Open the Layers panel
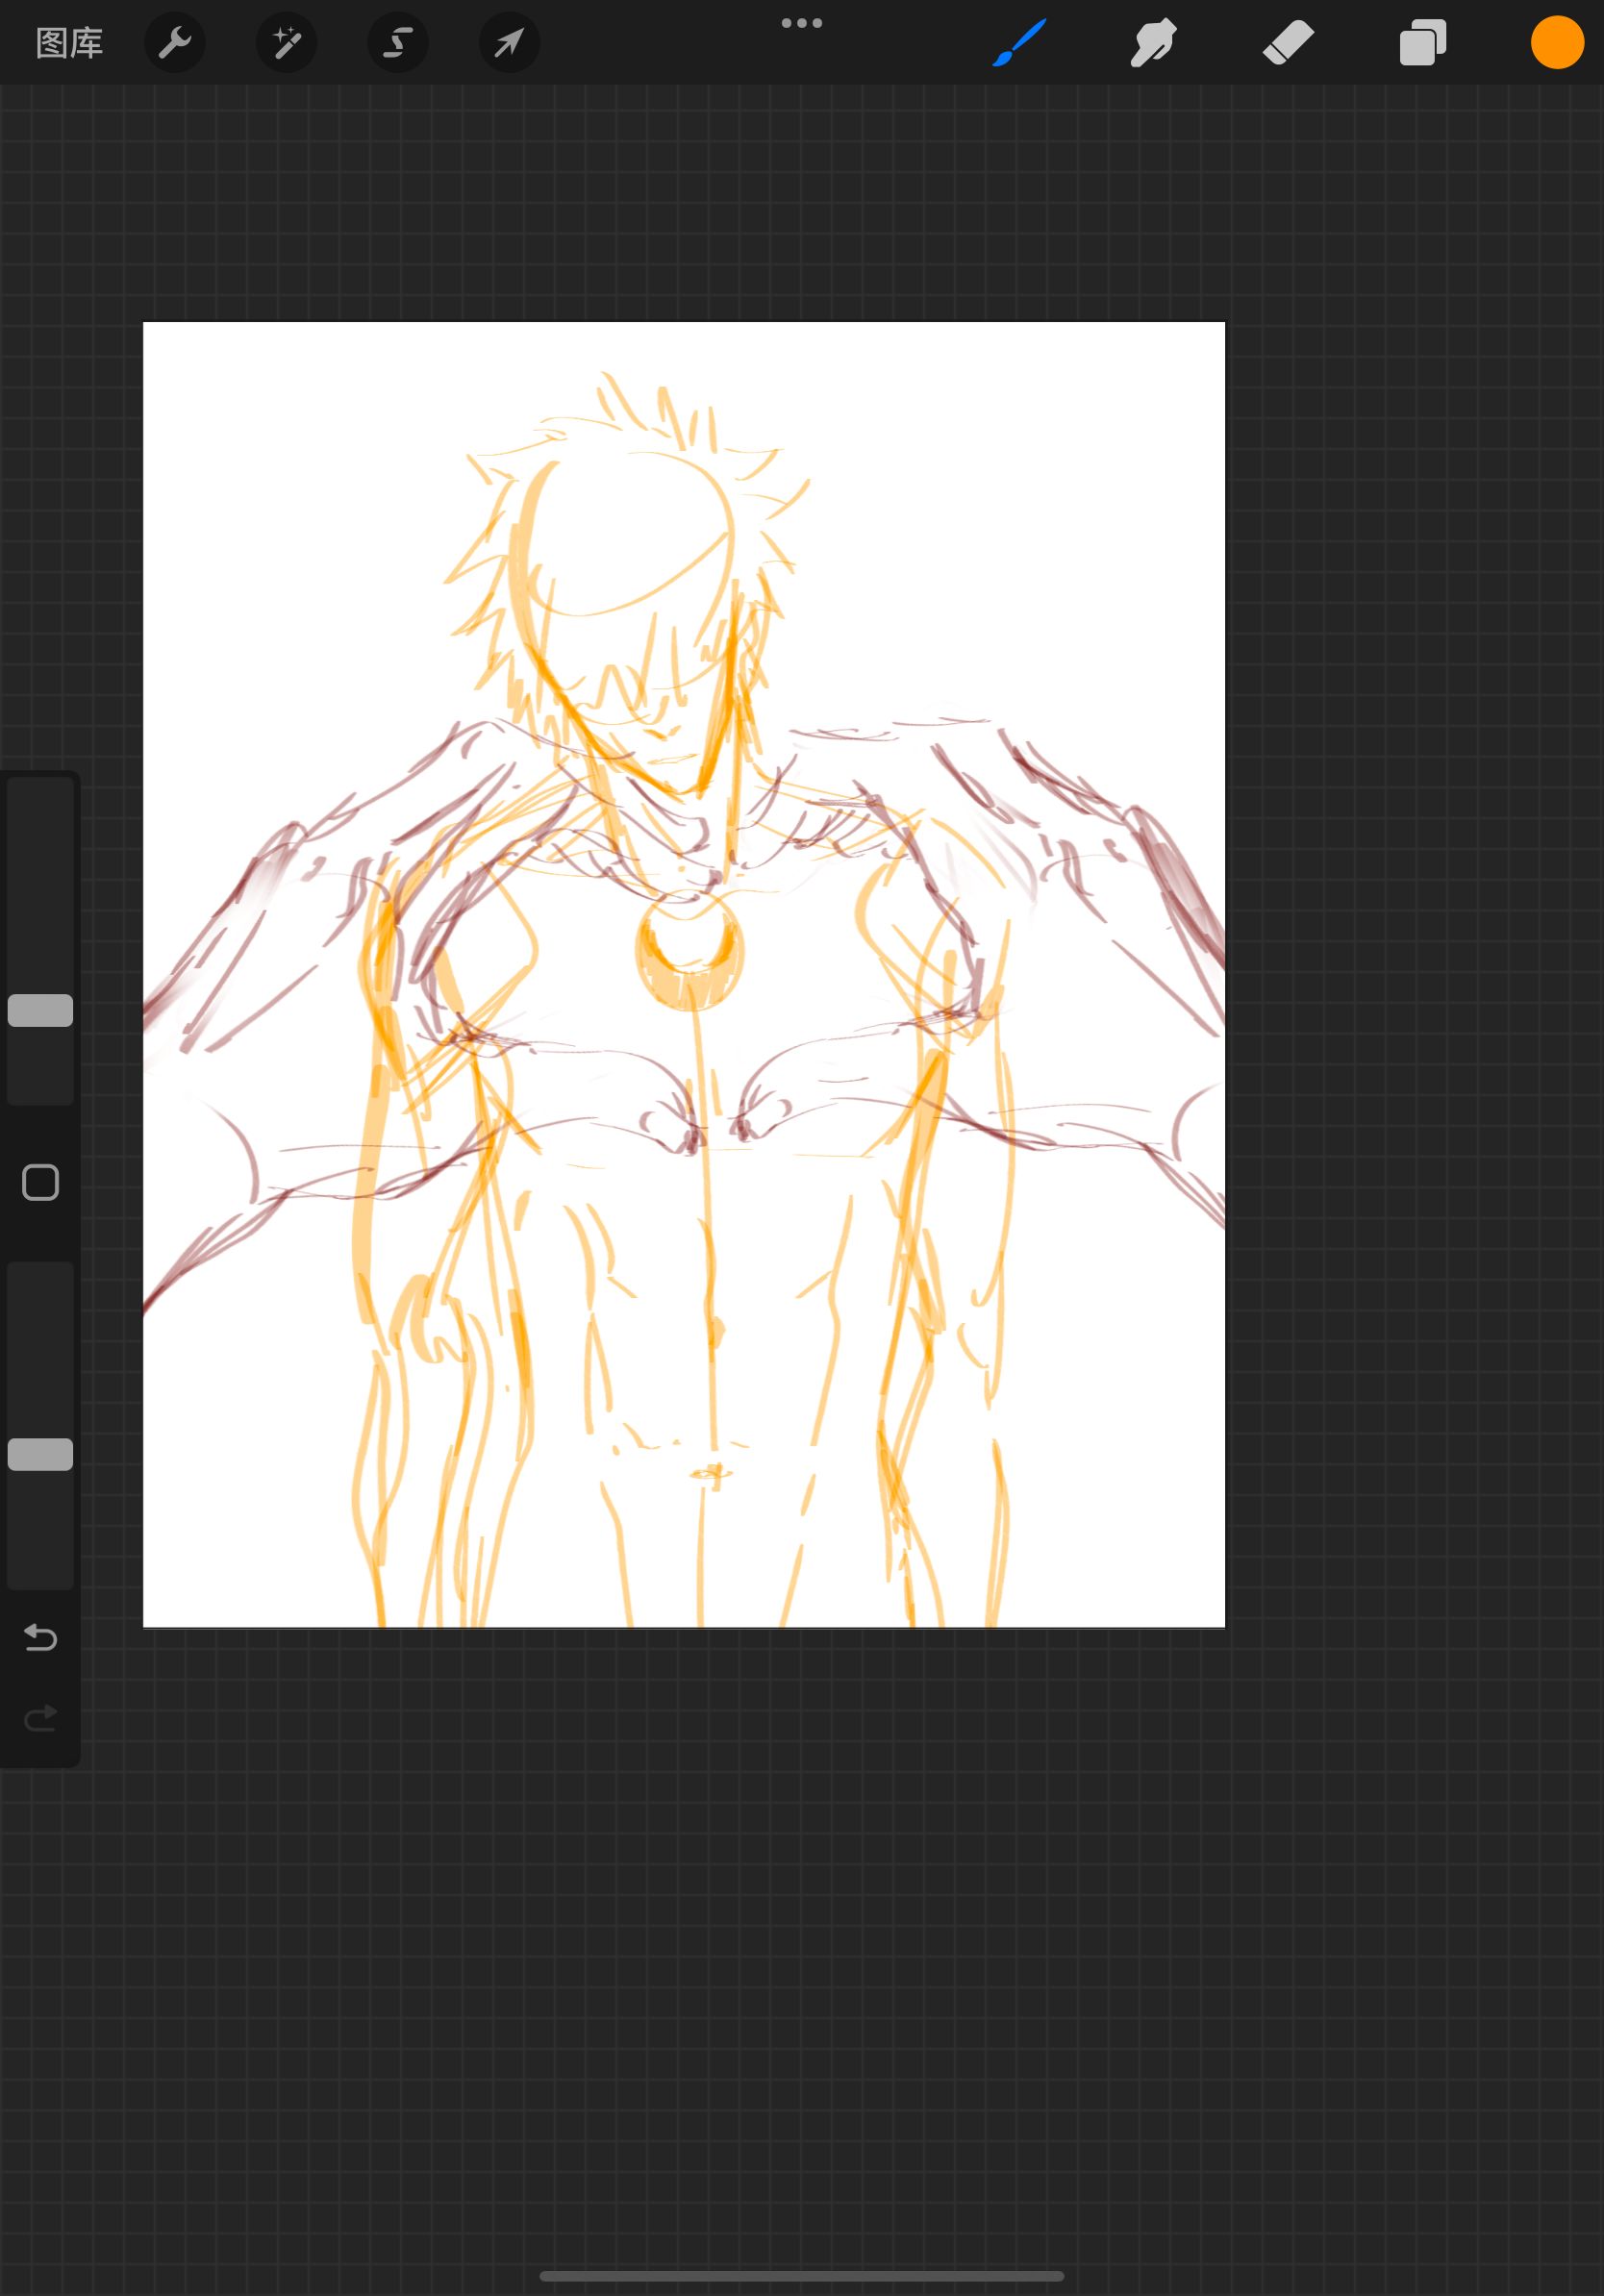 pyautogui.click(x=1423, y=43)
